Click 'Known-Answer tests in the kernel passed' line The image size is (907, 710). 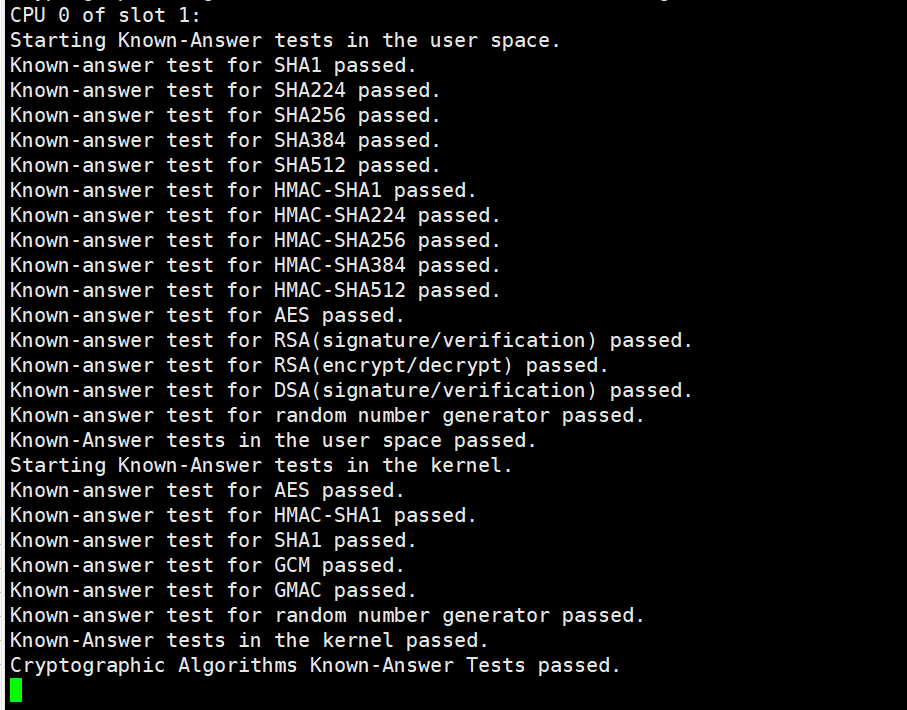point(249,640)
